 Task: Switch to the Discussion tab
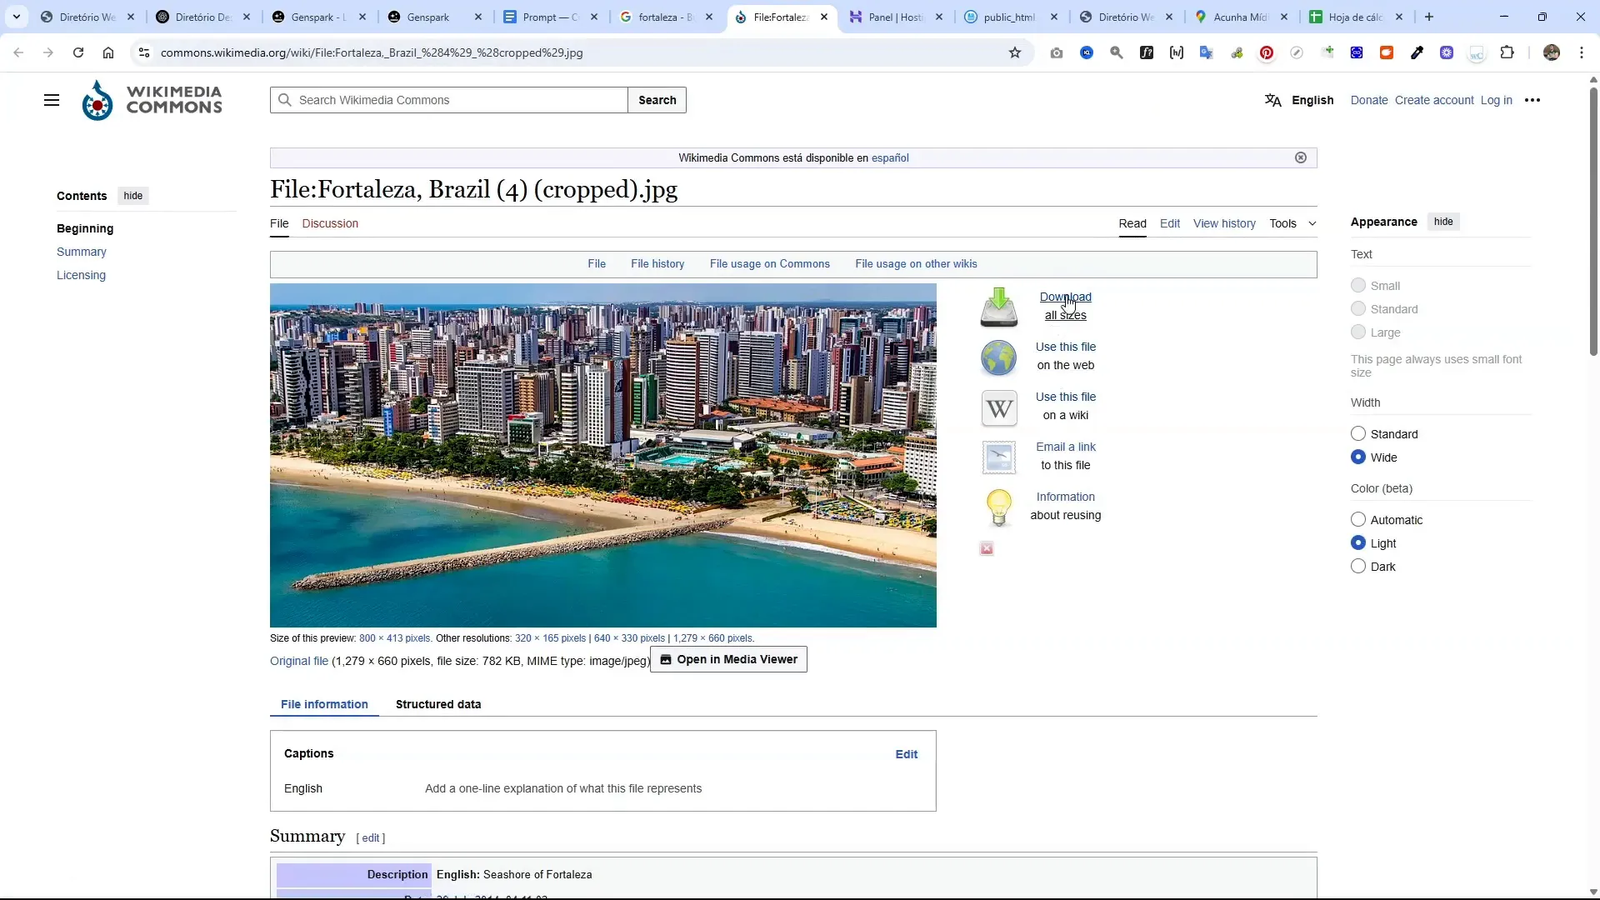330,223
